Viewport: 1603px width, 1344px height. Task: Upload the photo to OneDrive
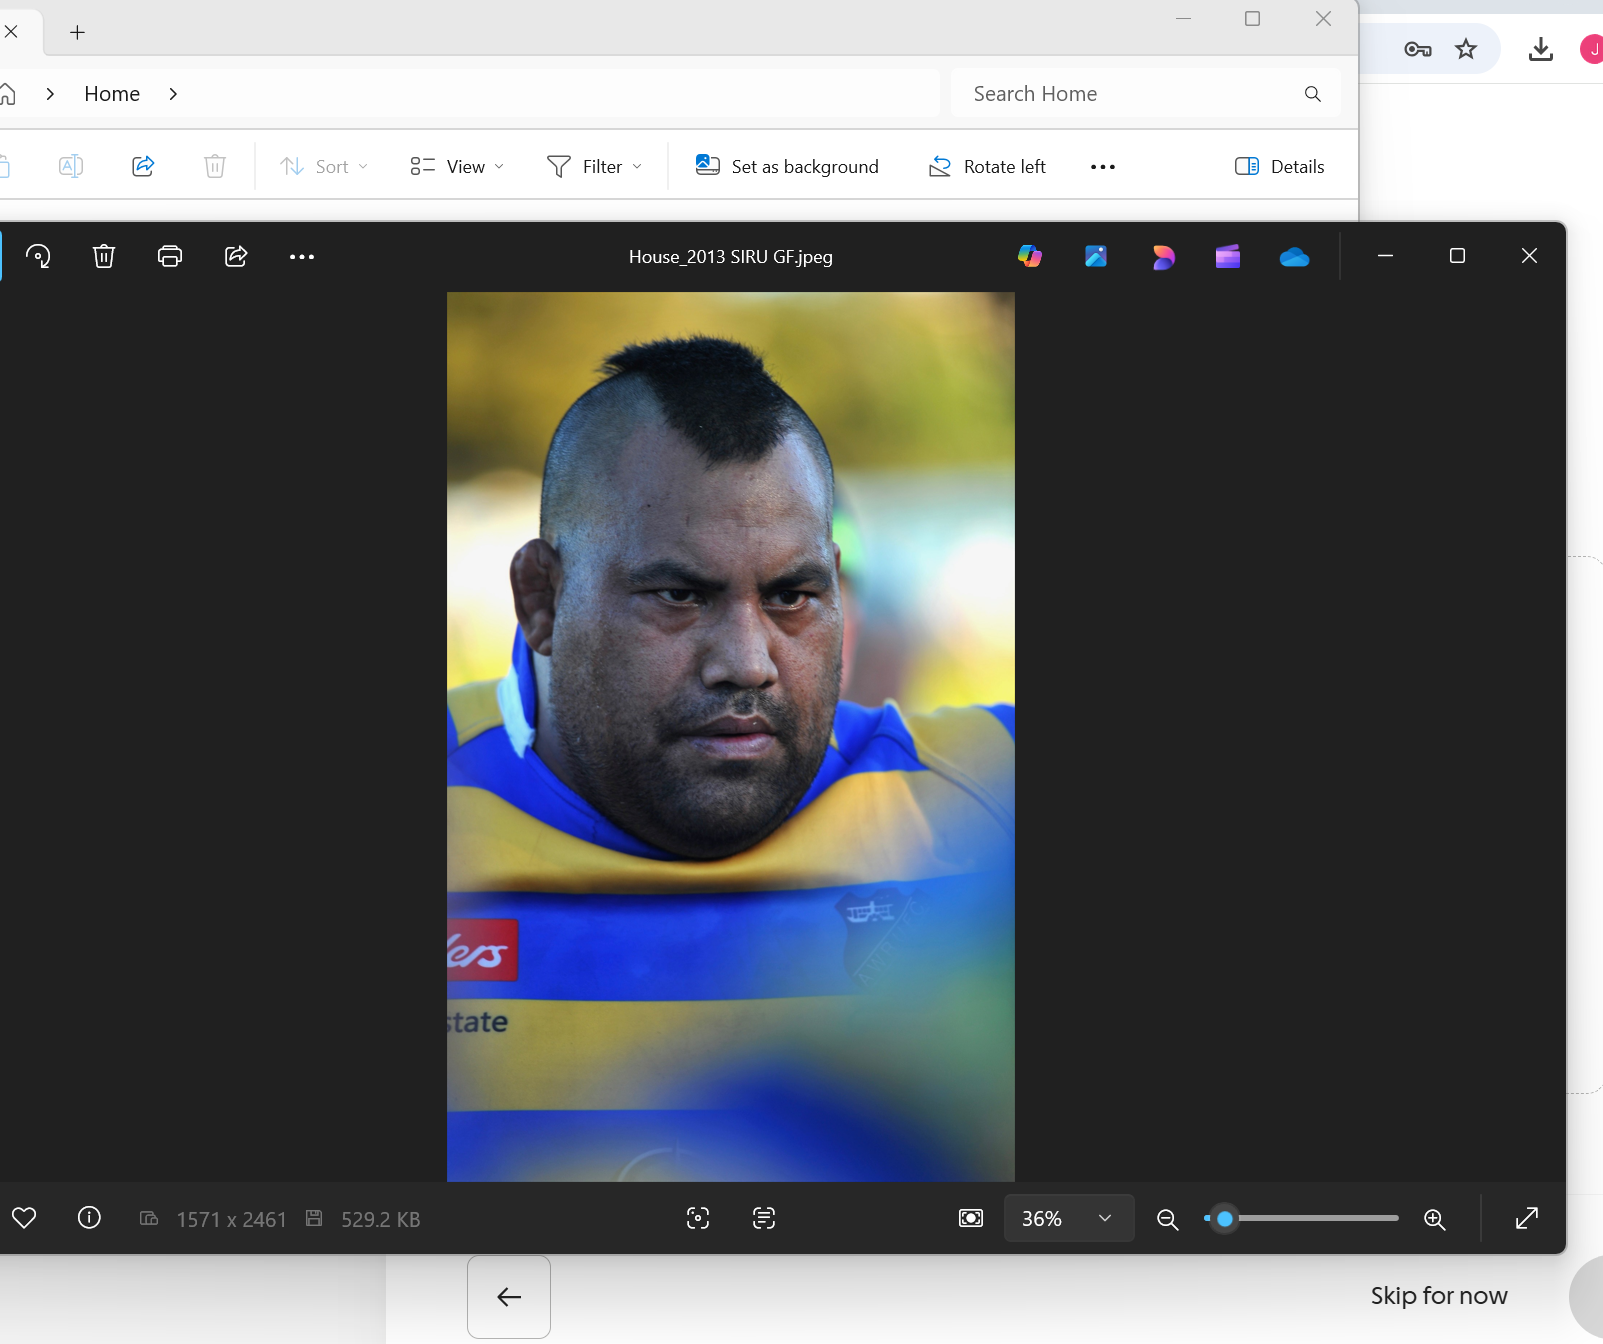tap(1294, 256)
